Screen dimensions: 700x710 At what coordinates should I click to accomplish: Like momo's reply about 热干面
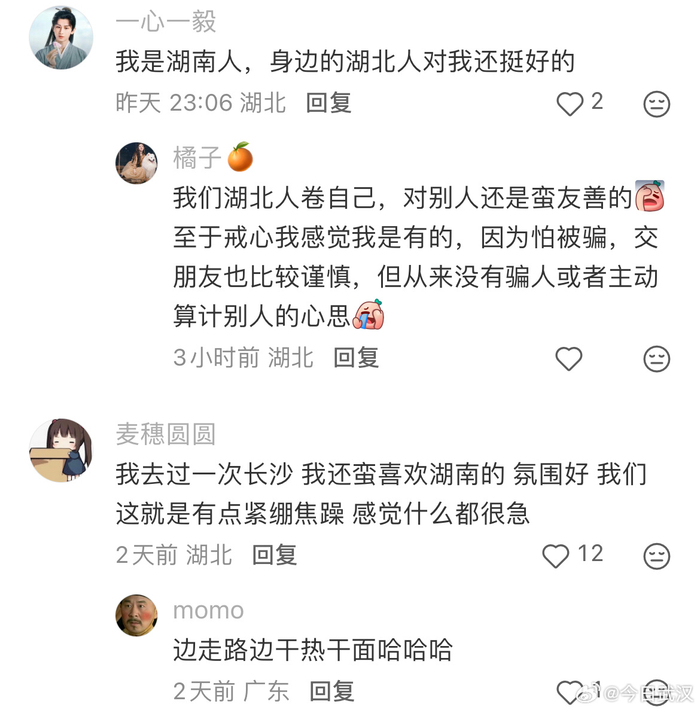click(570, 690)
